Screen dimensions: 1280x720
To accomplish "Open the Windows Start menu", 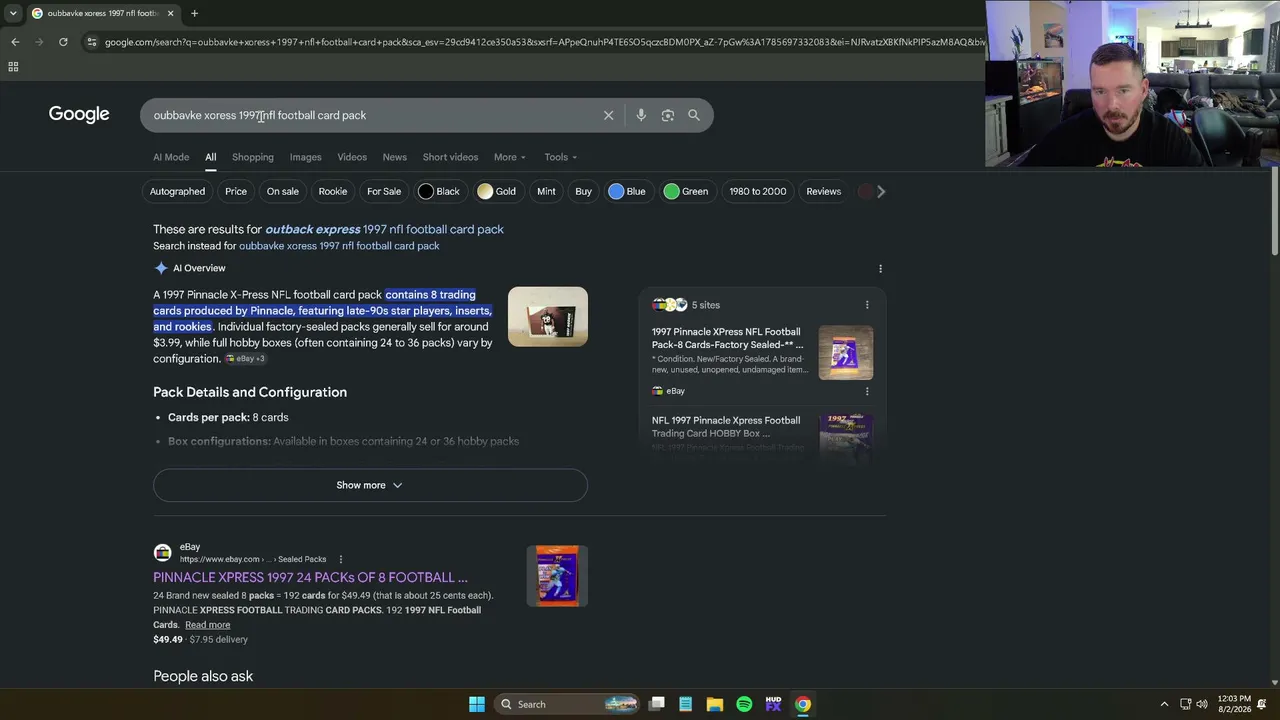I will (477, 704).
